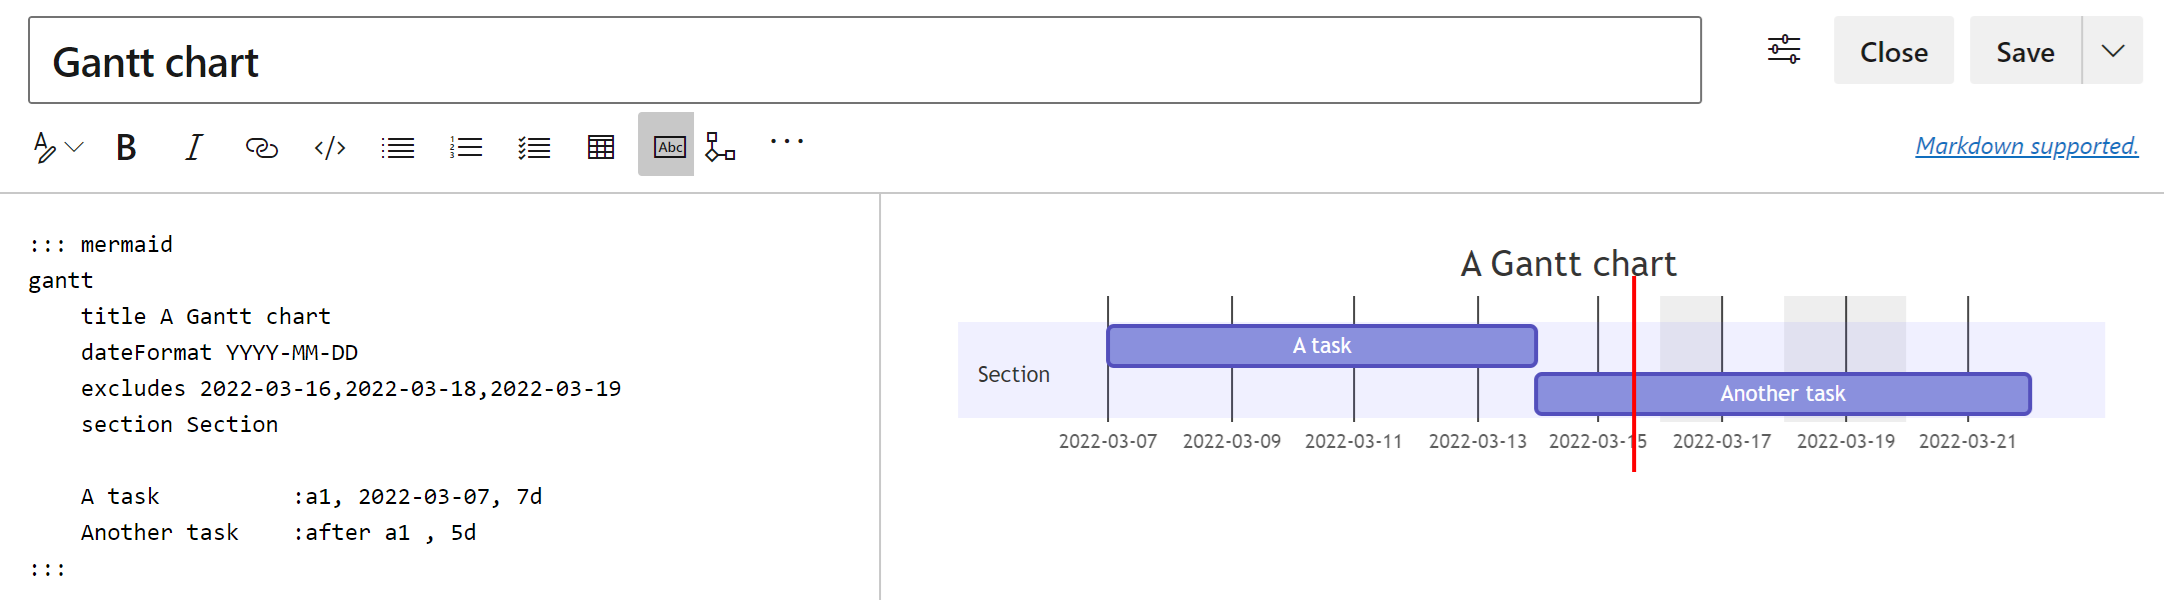Click the Markdown supported link
The image size is (2164, 600).
[2026, 146]
